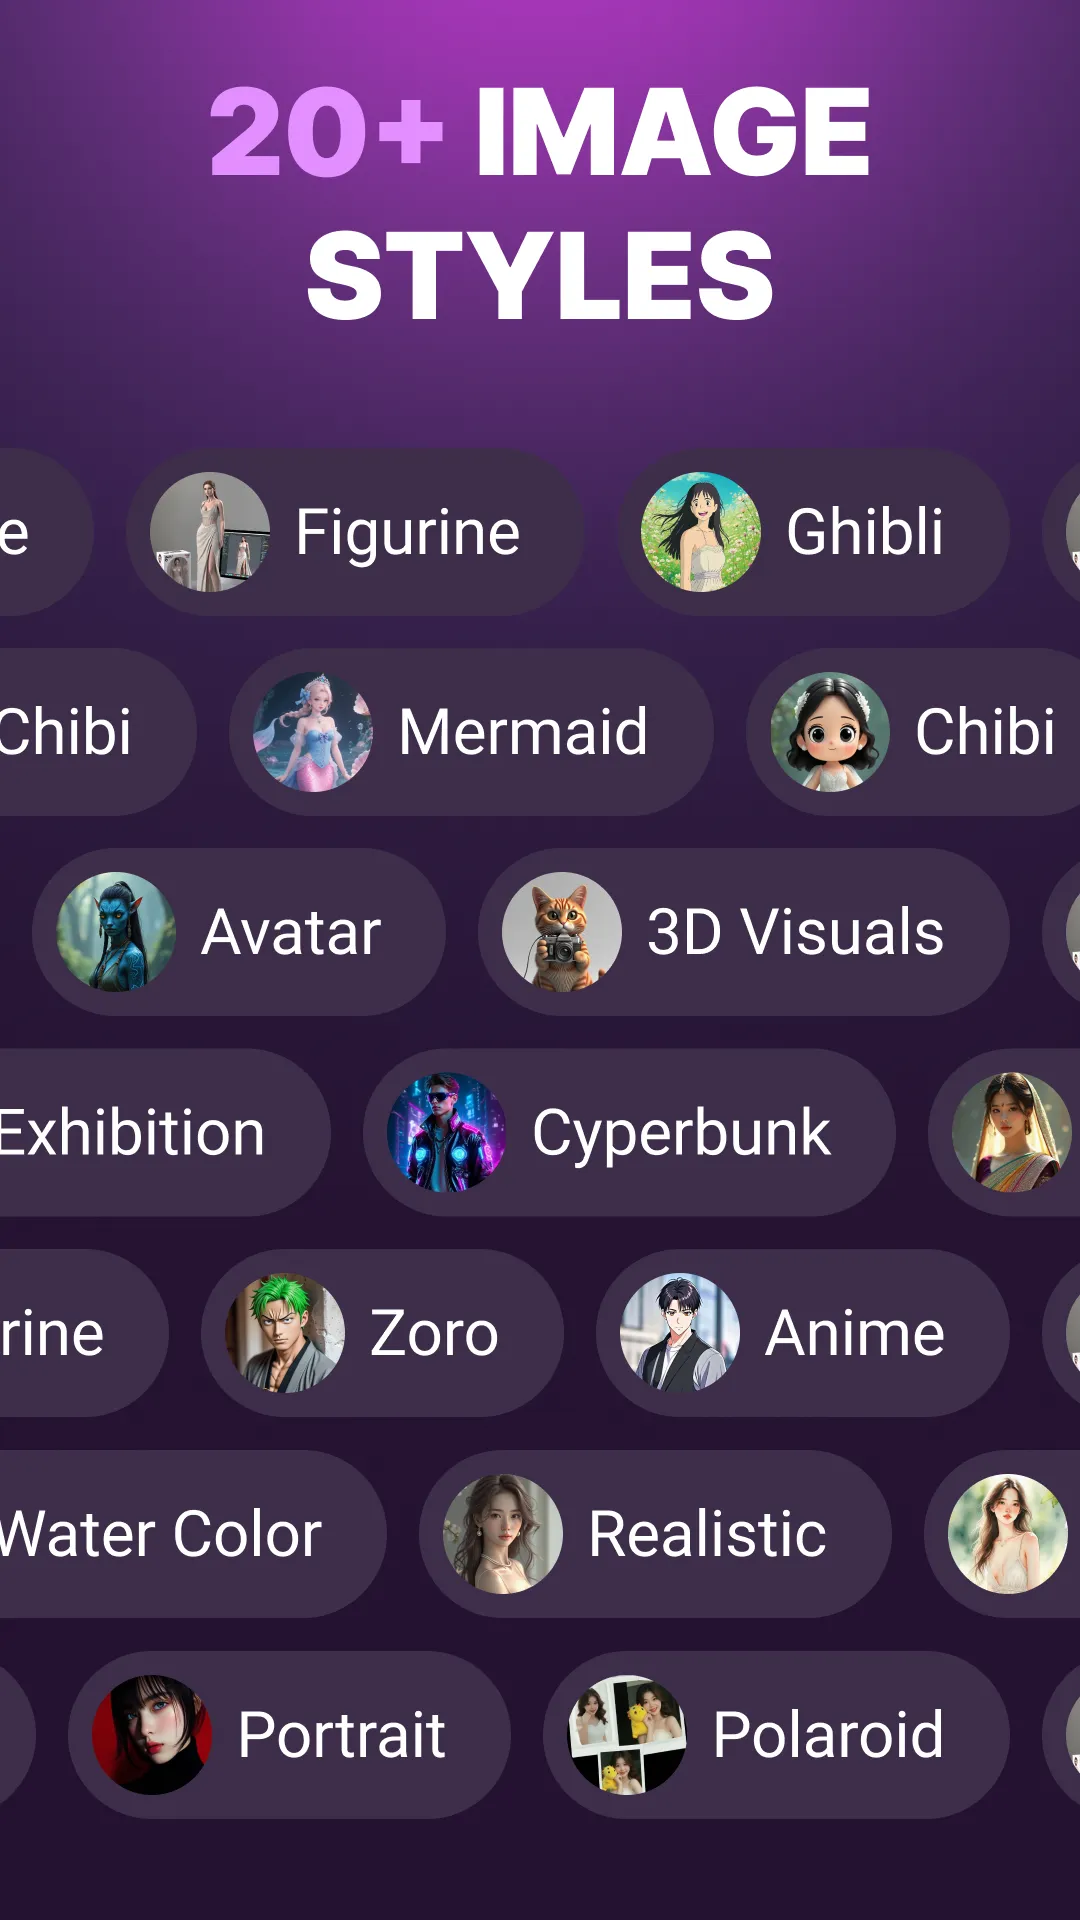Tap the Mermaid style thumbnail

(x=313, y=732)
